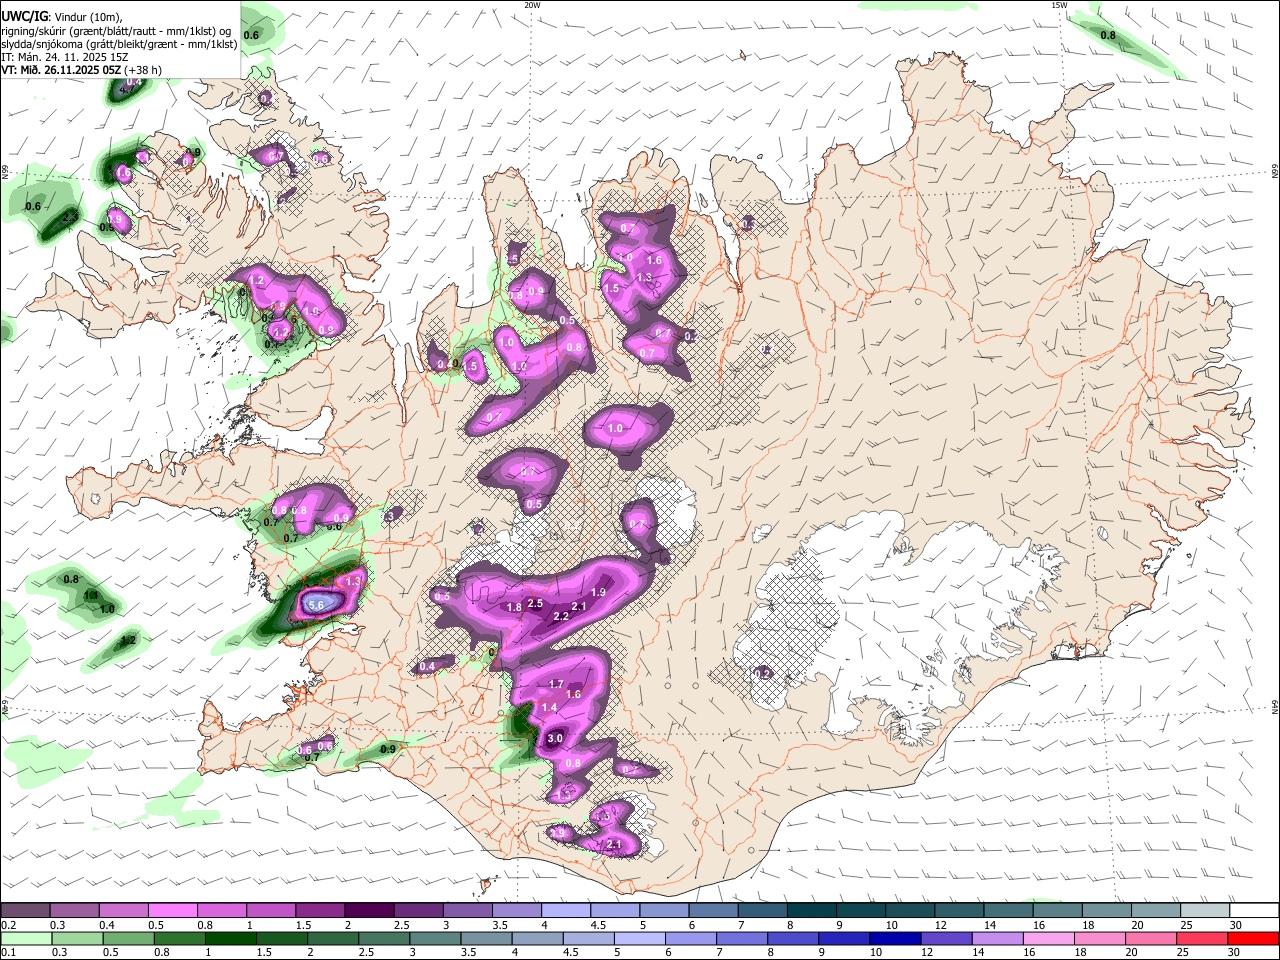
Task: Click the 20W longitude label
Action: [532, 5]
